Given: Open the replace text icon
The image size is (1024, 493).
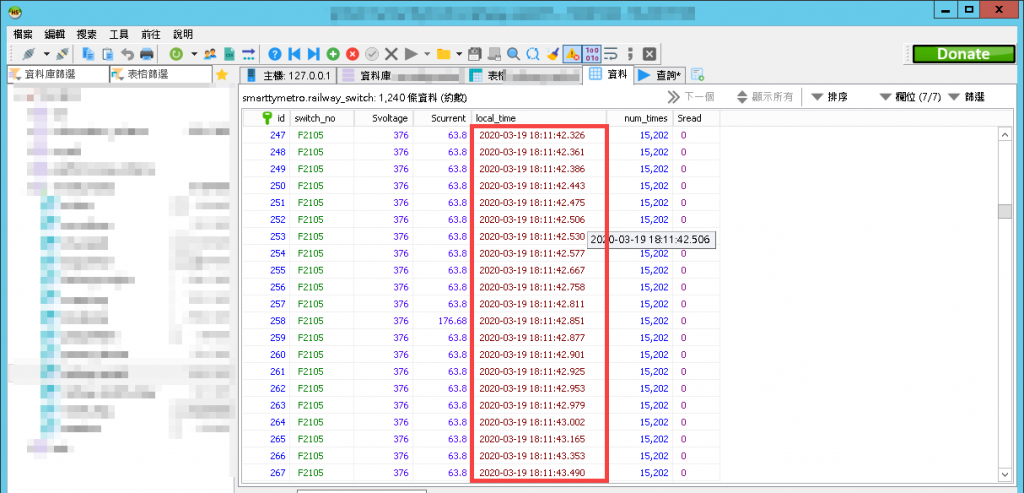Looking at the screenshot, I should [534, 54].
